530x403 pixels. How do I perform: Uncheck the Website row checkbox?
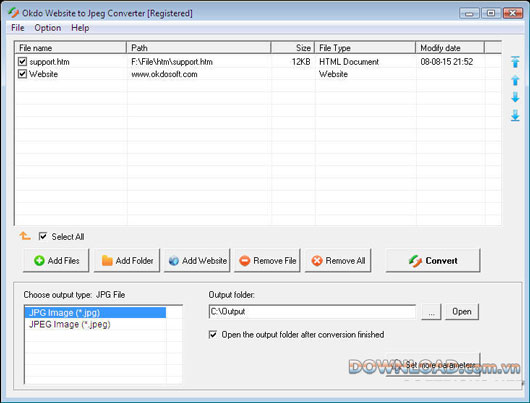[x=22, y=74]
